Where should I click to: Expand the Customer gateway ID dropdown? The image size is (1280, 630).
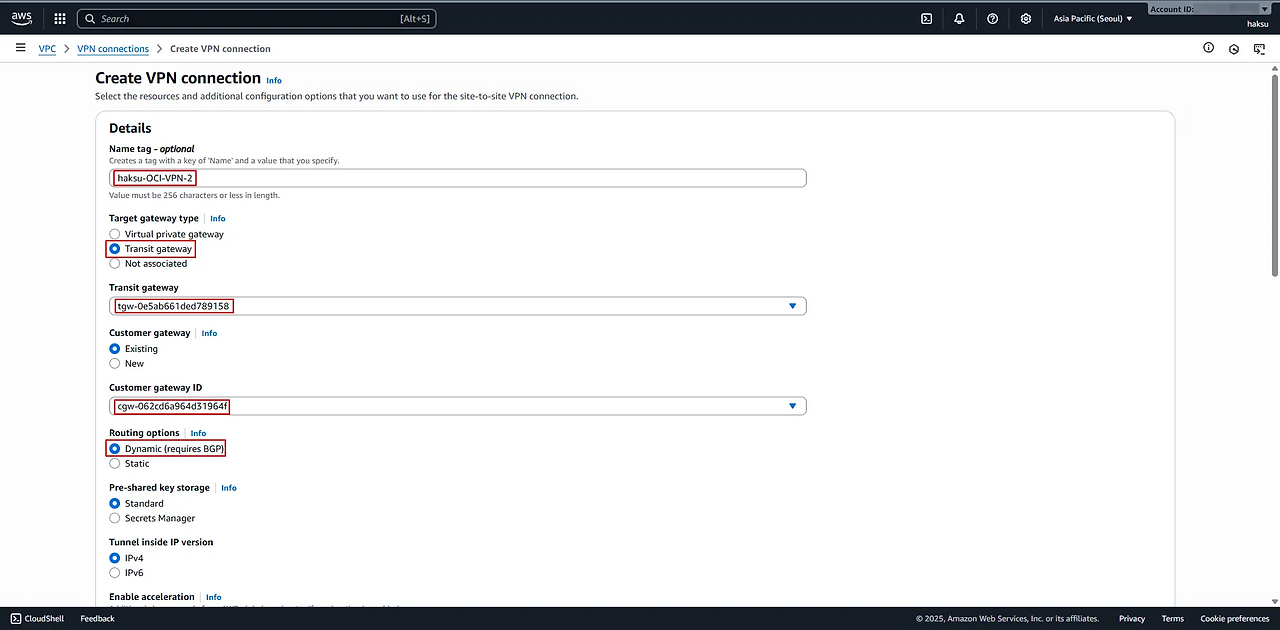tap(792, 406)
